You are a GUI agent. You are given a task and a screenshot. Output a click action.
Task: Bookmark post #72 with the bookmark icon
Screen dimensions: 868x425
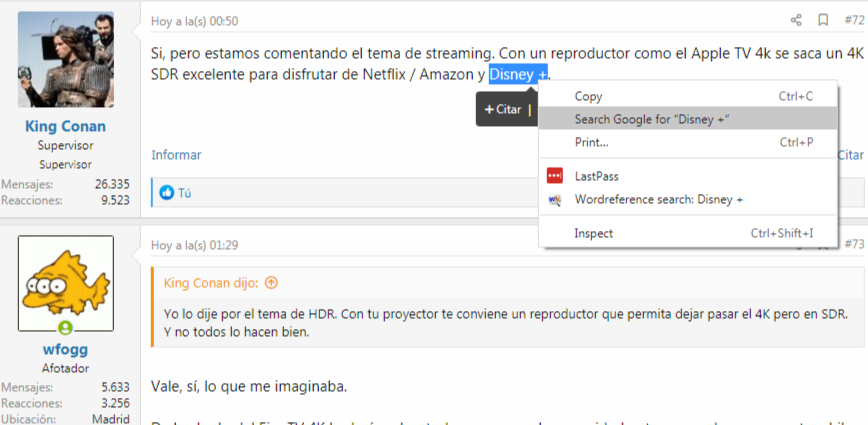[823, 20]
